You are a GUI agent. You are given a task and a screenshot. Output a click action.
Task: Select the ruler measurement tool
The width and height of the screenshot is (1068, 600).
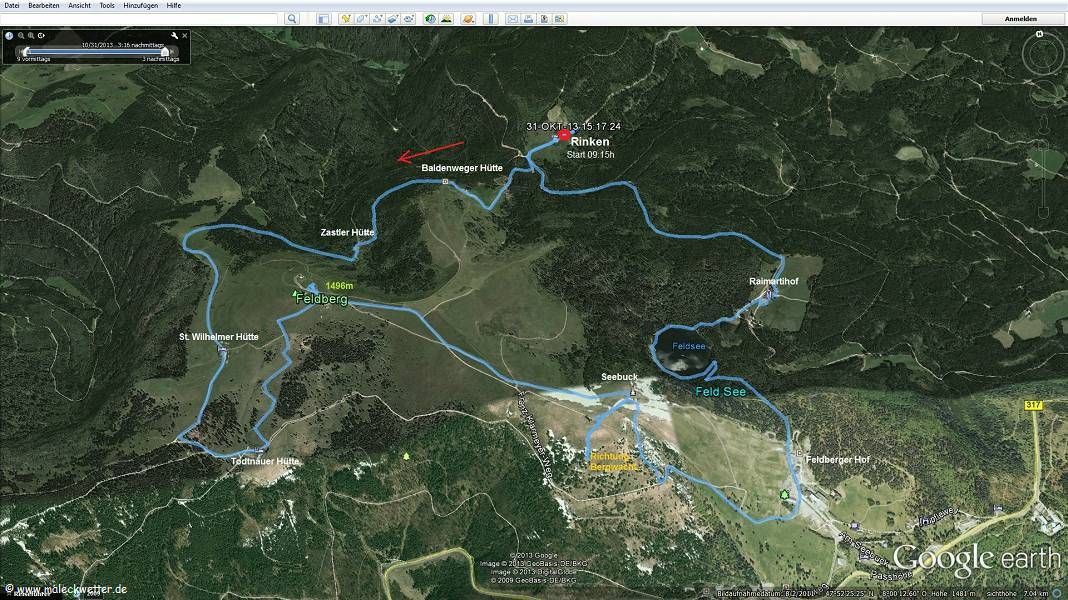pyautogui.click(x=489, y=19)
